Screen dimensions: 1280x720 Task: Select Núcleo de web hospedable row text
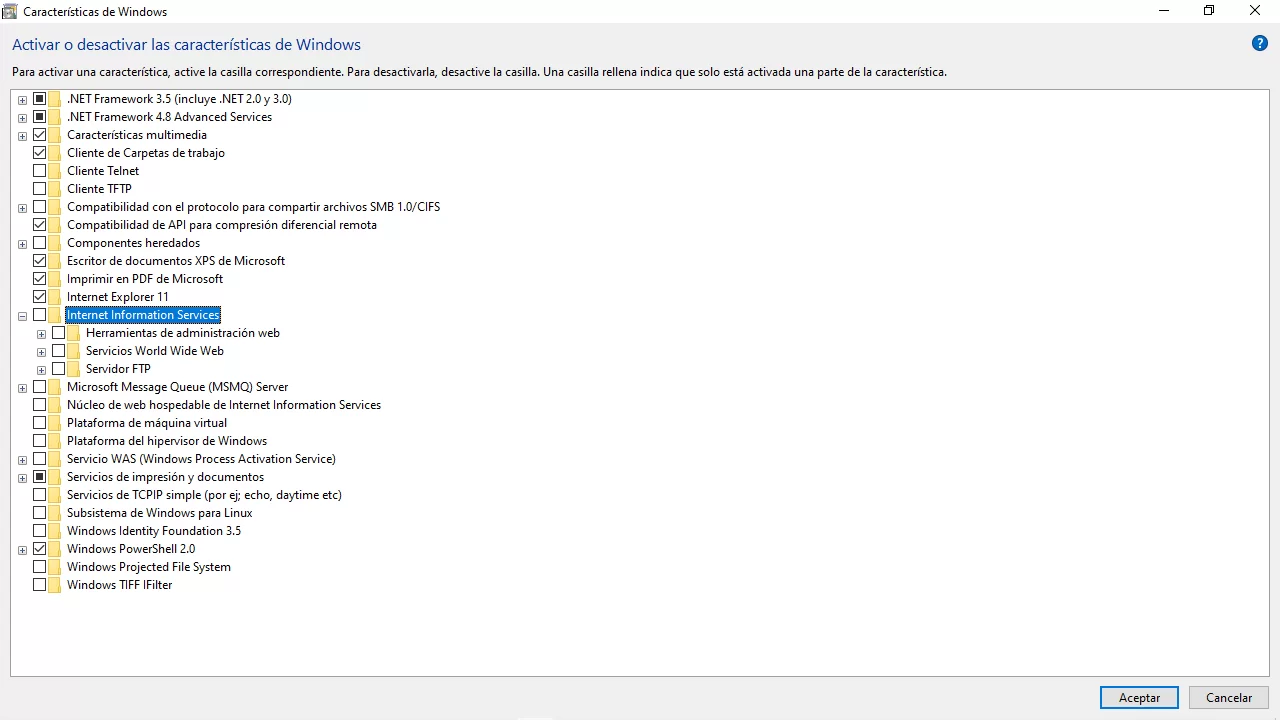[224, 405]
